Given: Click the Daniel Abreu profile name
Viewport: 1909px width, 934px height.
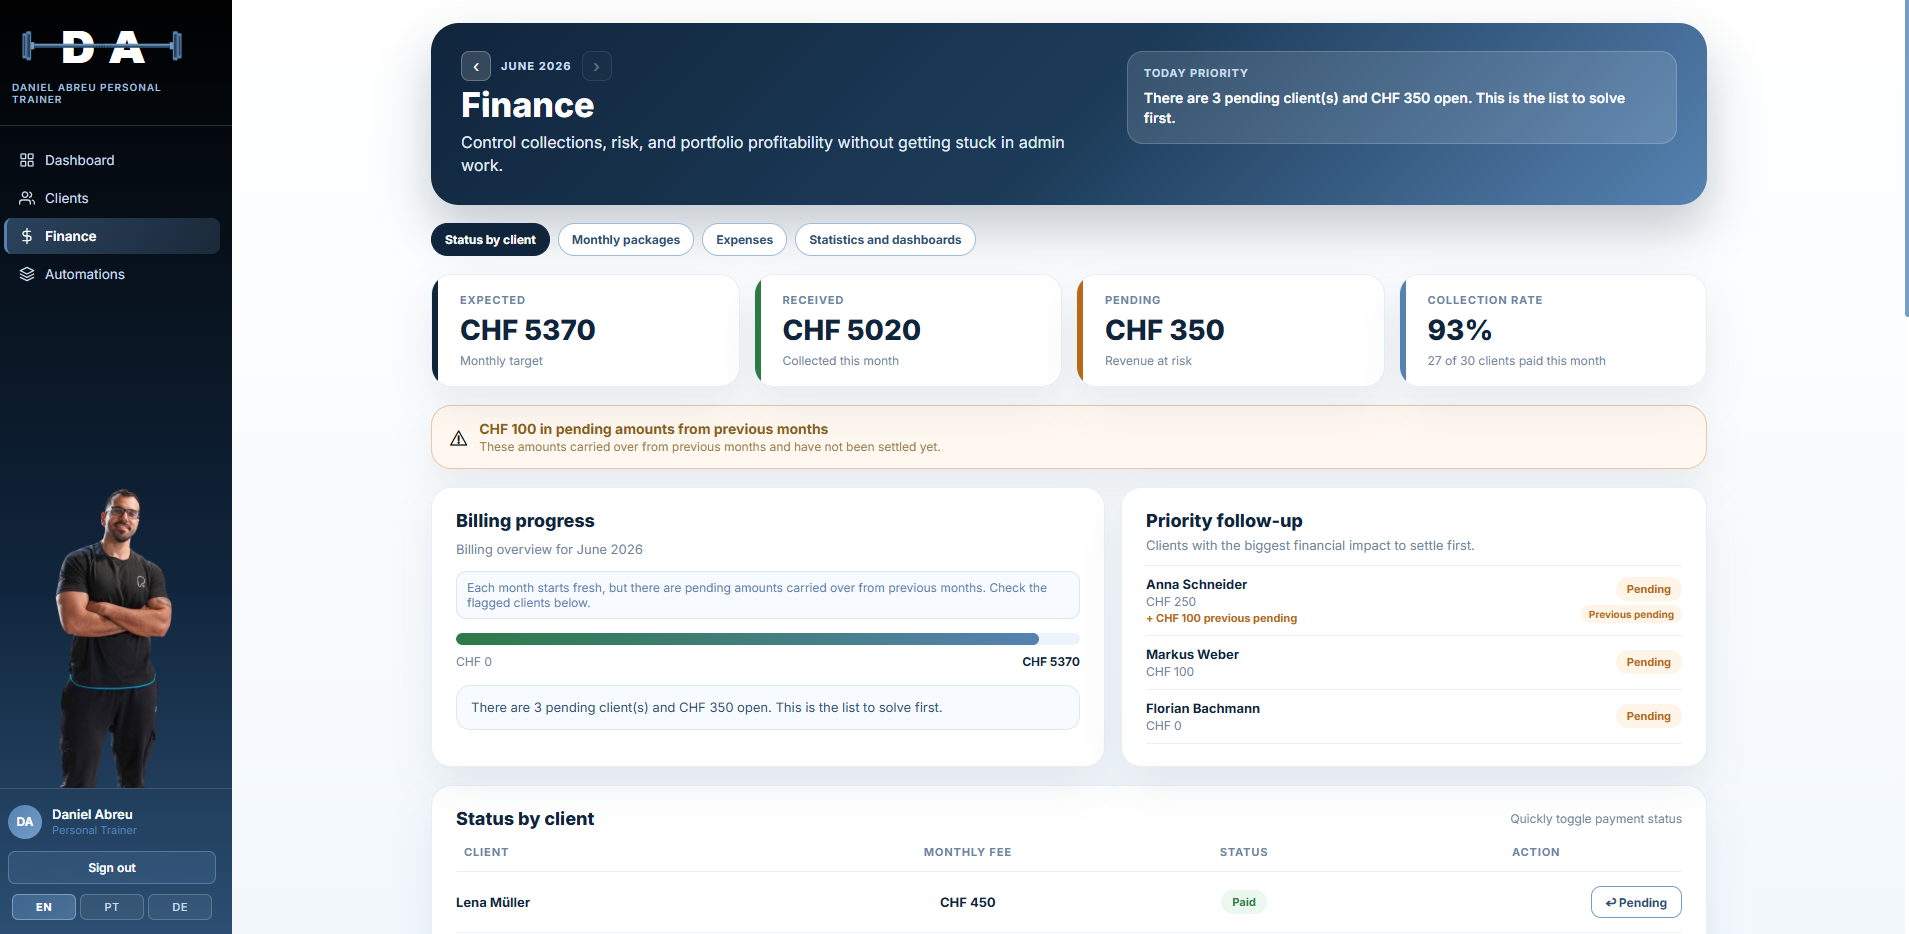Looking at the screenshot, I should tap(92, 815).
